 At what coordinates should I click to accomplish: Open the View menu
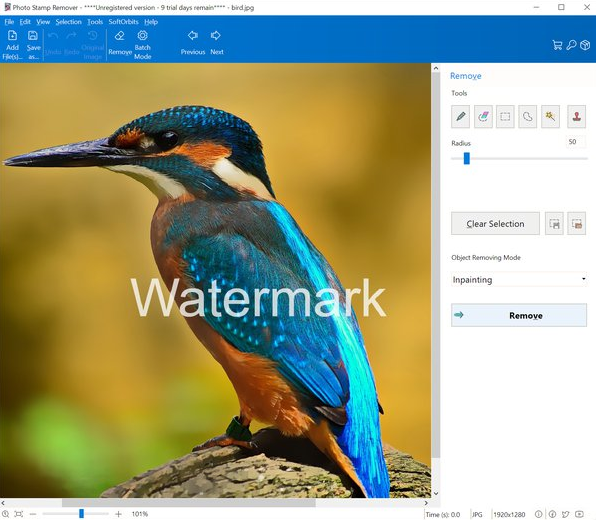pyautogui.click(x=43, y=22)
